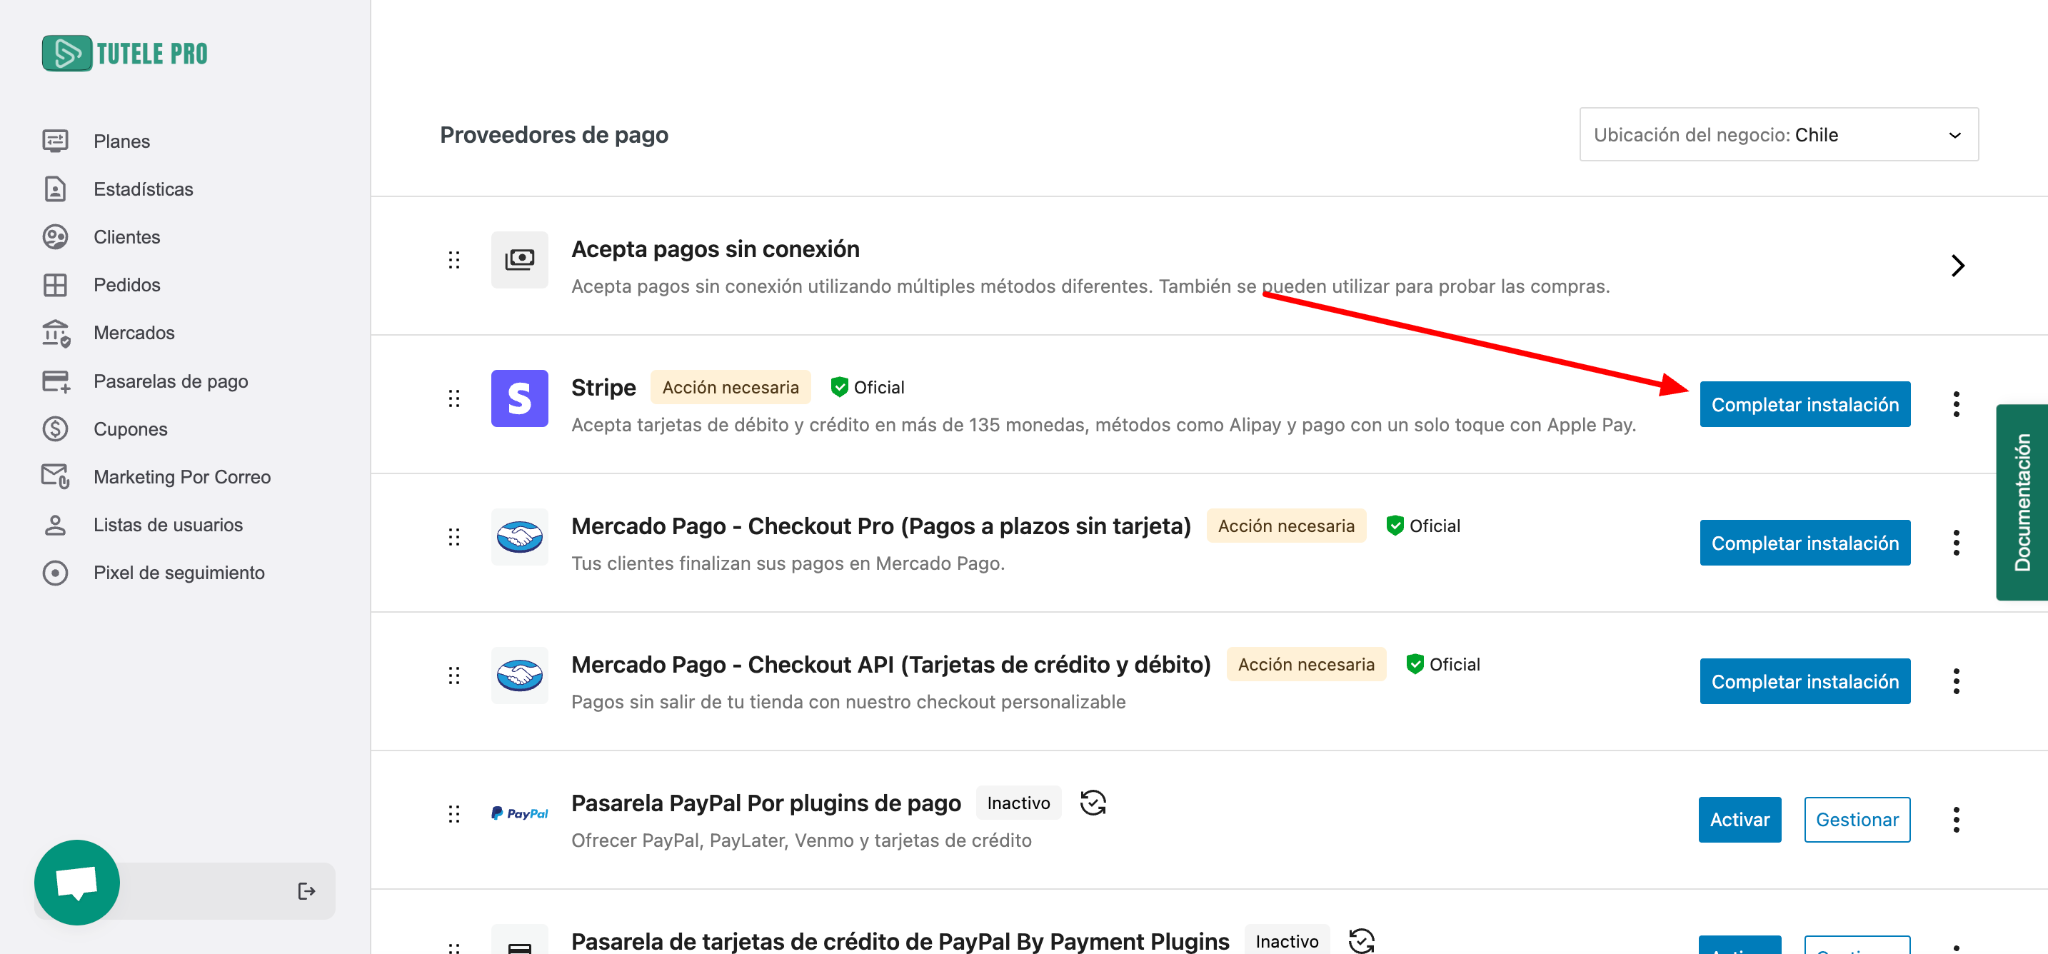Click the PayPal logo

tap(520, 814)
